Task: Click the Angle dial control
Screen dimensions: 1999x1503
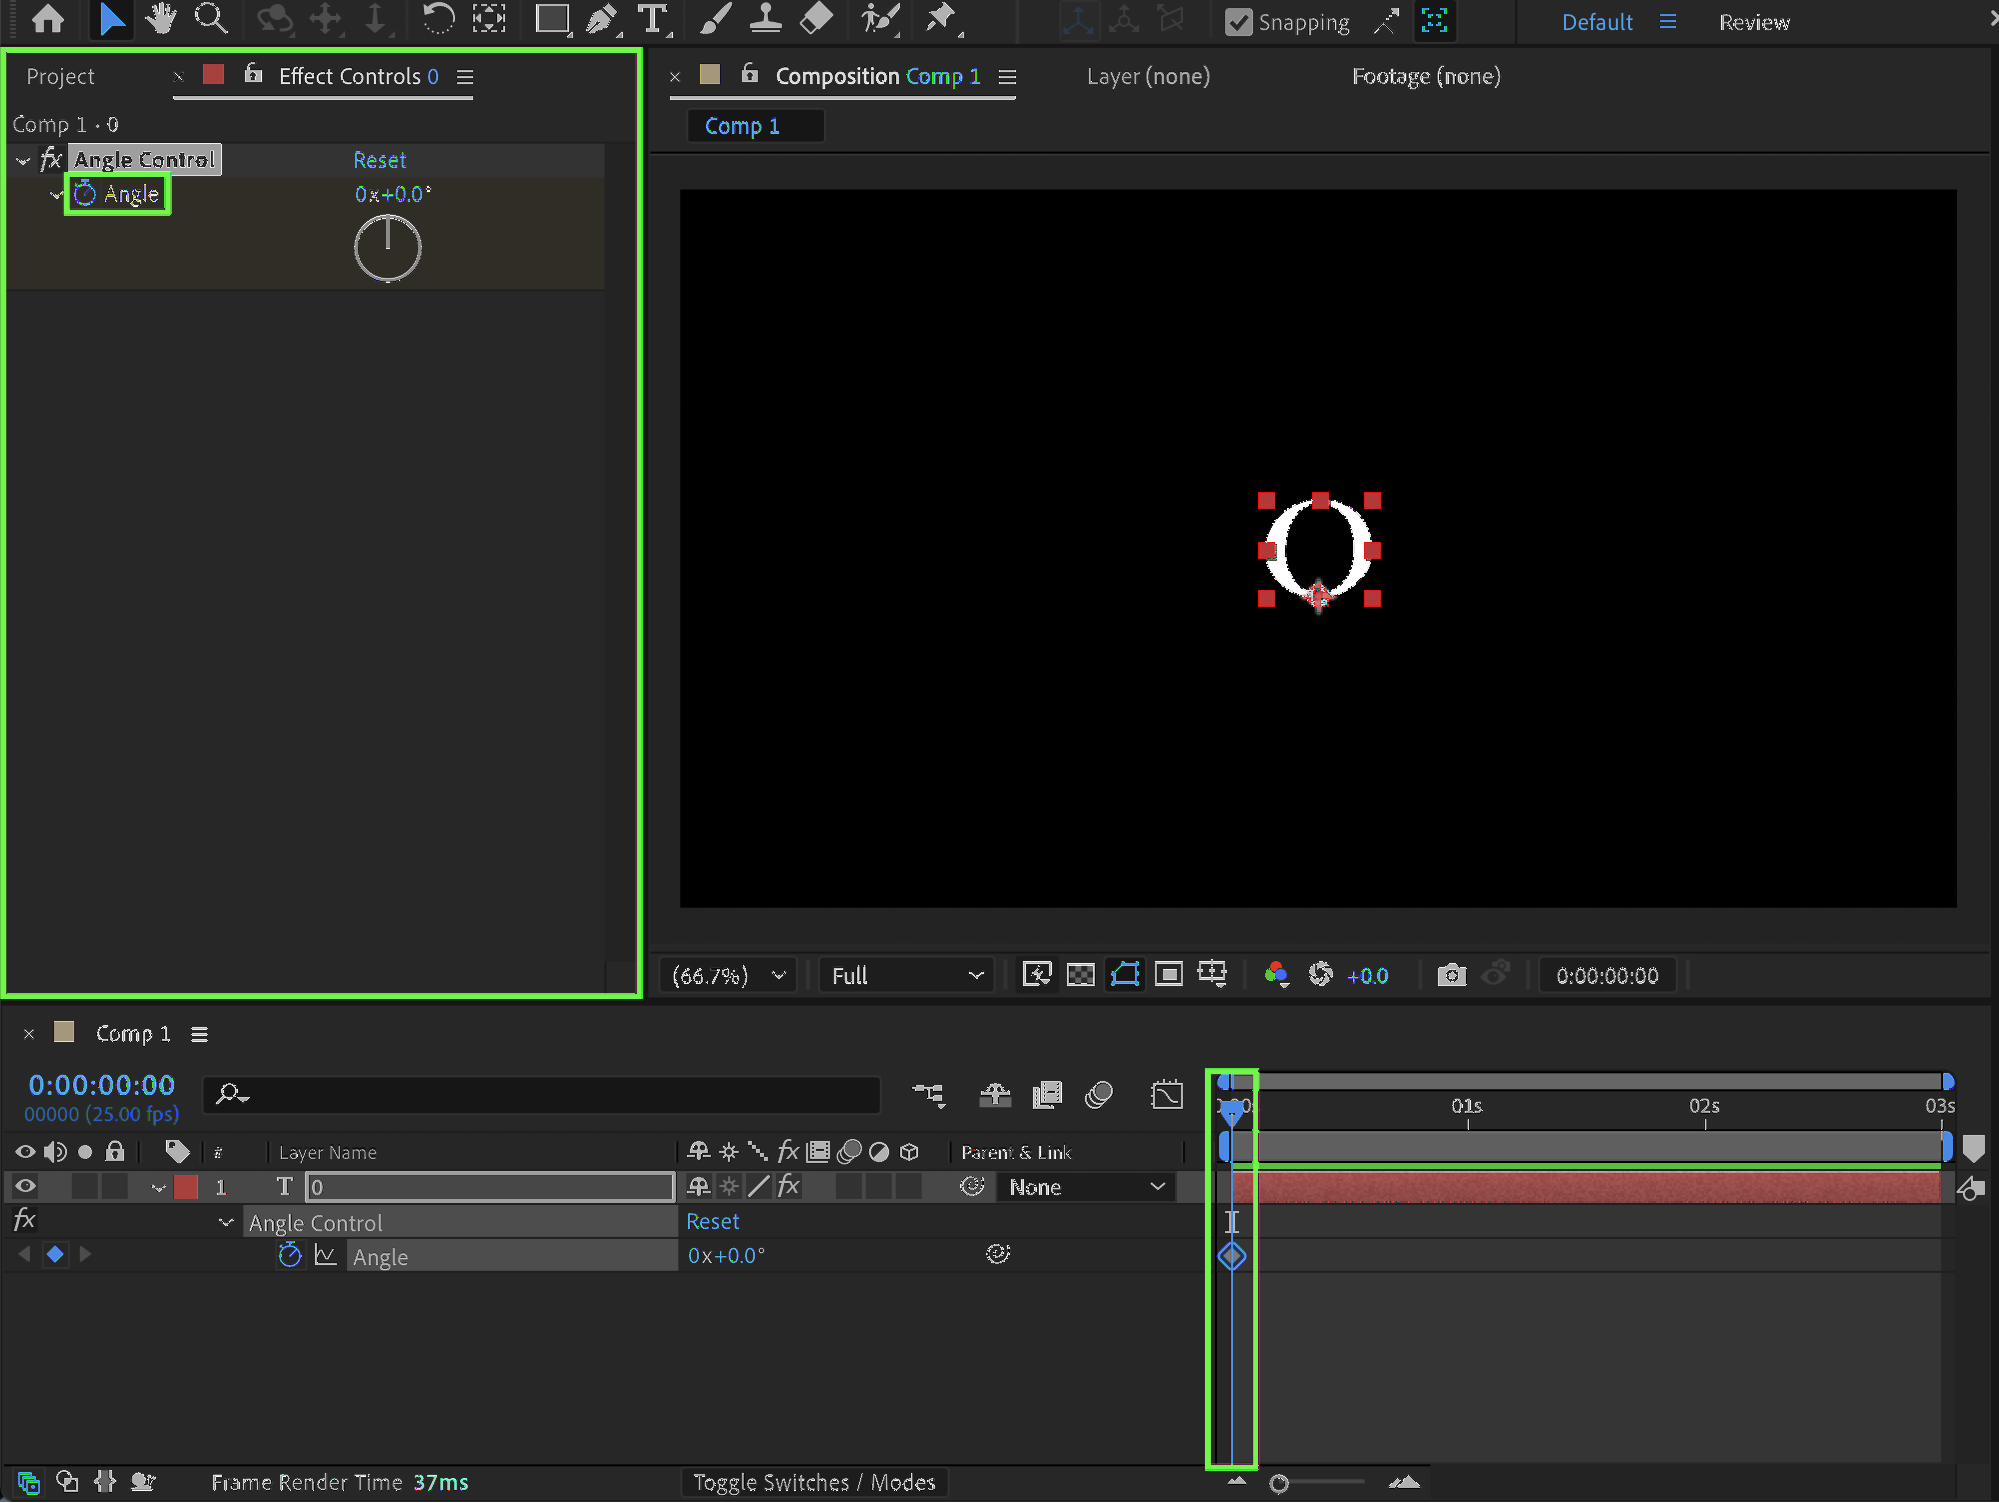Action: click(x=388, y=249)
